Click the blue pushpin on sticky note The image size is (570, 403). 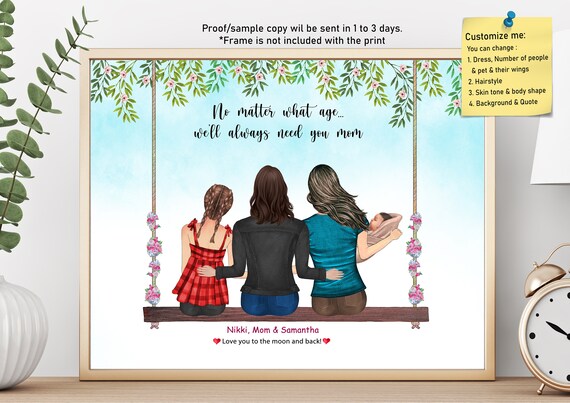coord(510,18)
